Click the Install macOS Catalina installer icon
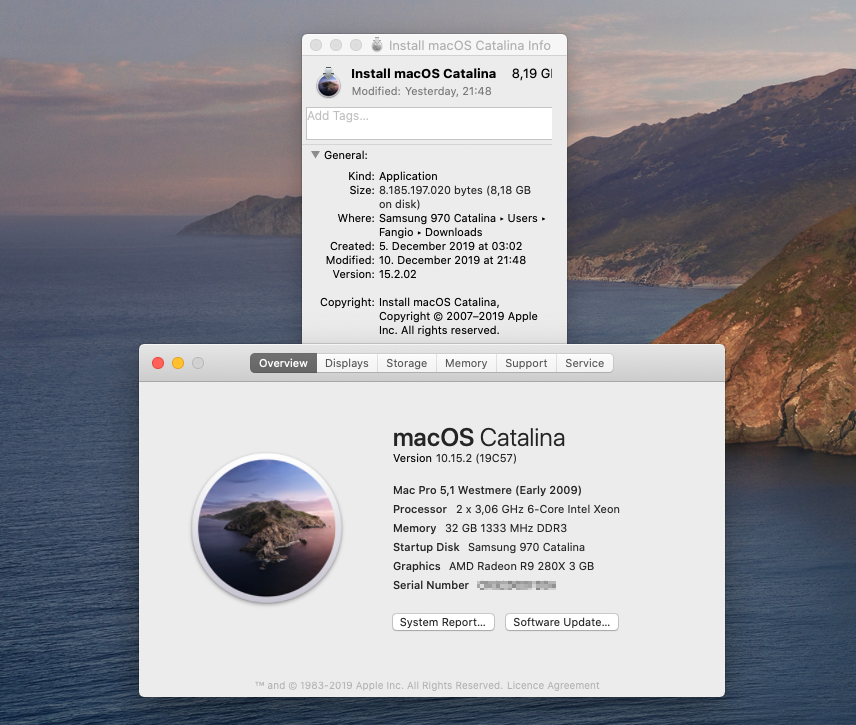This screenshot has height=725, width=856. (329, 82)
